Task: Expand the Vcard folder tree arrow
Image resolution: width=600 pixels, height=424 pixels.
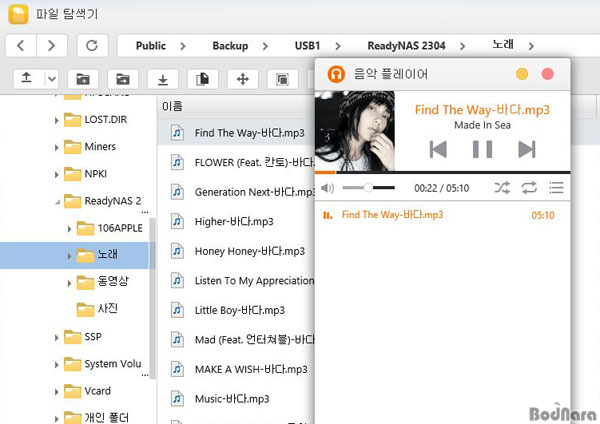Action: (x=57, y=392)
